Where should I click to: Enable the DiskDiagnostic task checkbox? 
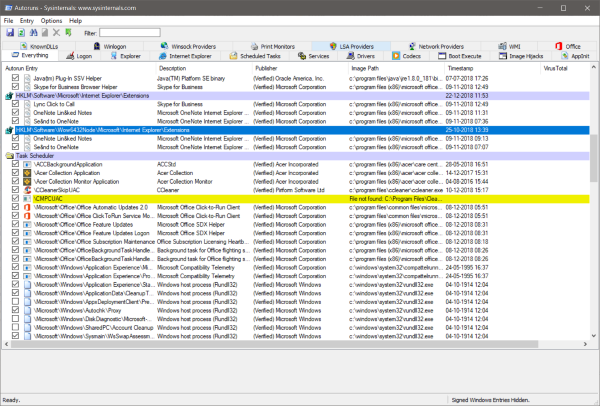[15, 319]
